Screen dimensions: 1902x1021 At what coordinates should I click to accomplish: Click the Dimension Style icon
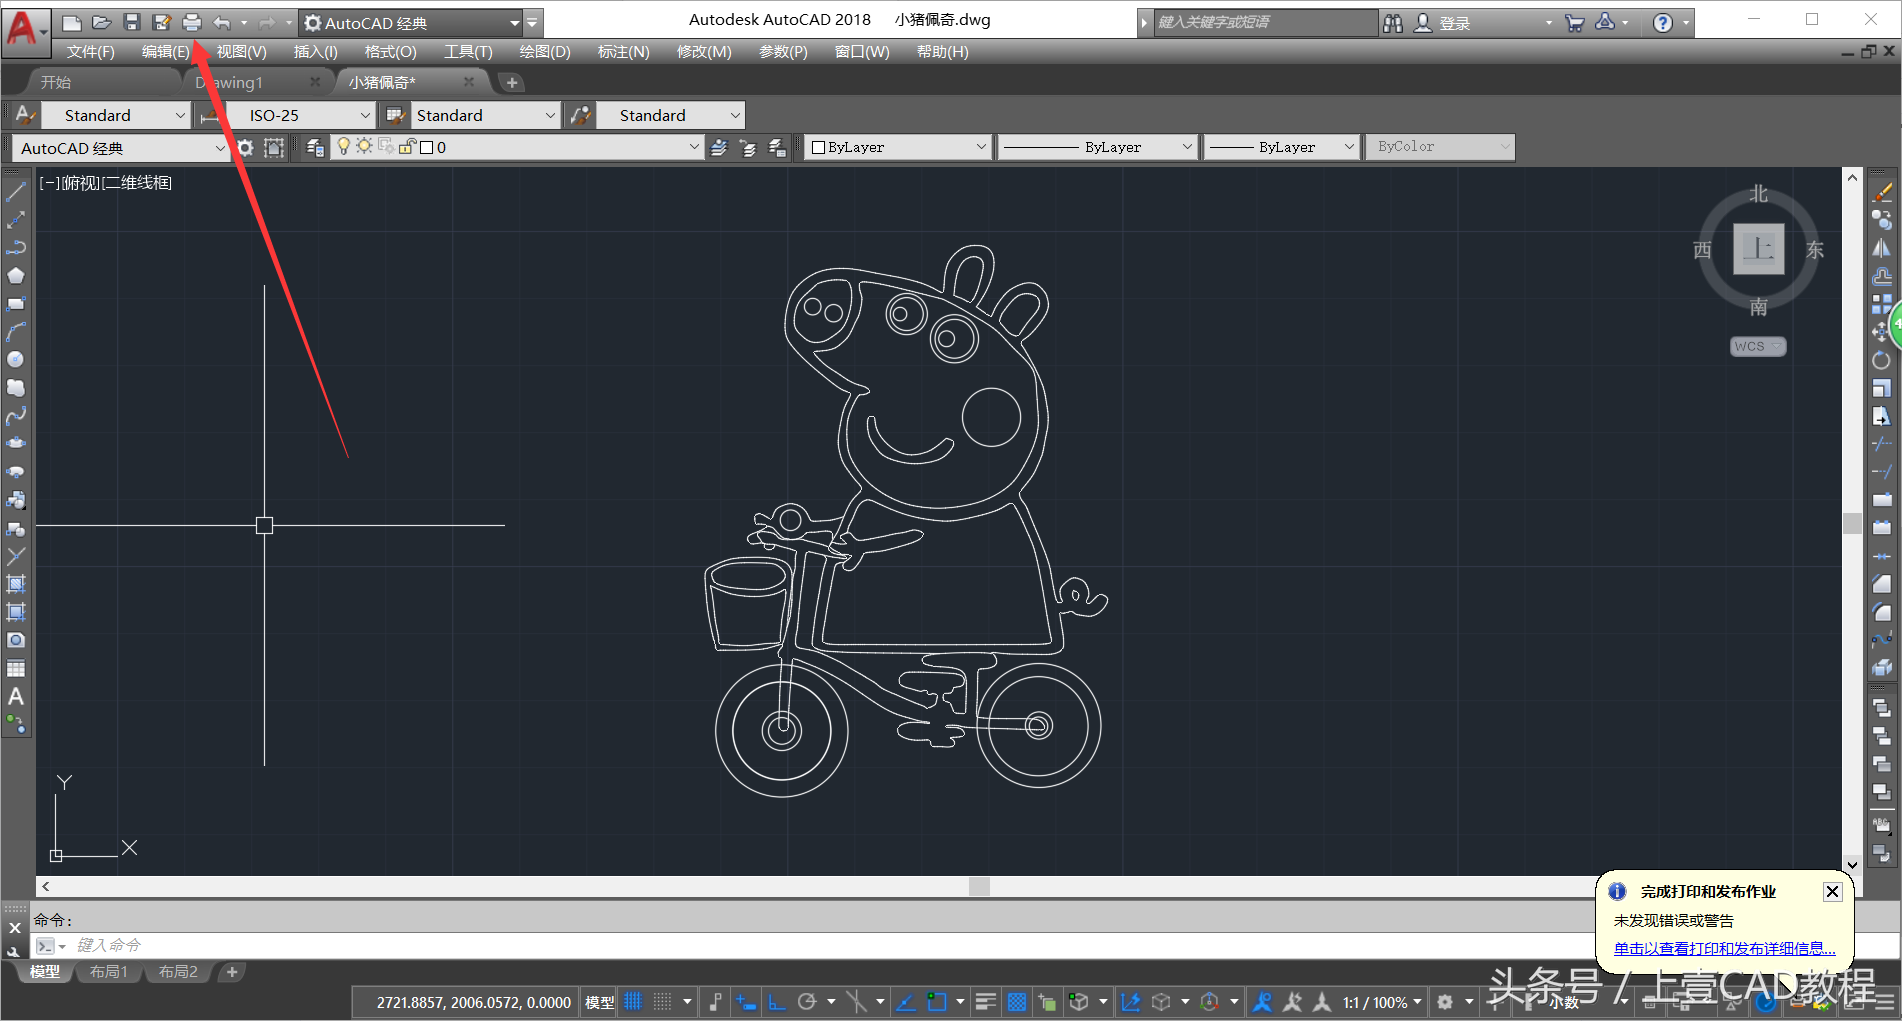[210, 115]
